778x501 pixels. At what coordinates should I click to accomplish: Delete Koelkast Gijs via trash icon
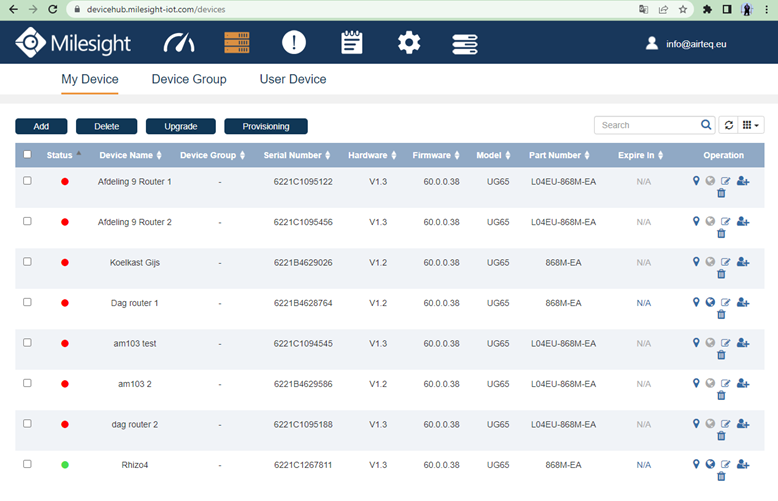(721, 274)
